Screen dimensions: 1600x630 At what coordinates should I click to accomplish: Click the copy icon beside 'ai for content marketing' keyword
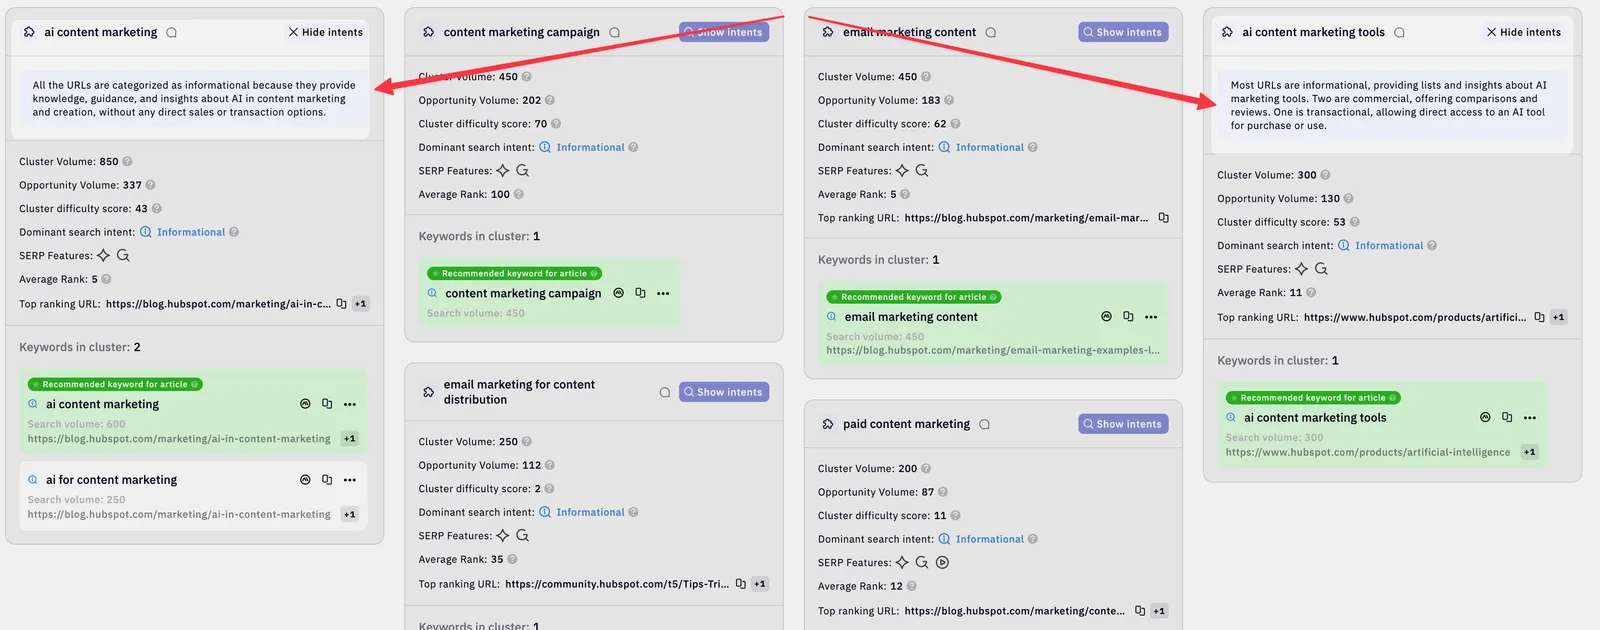point(327,480)
